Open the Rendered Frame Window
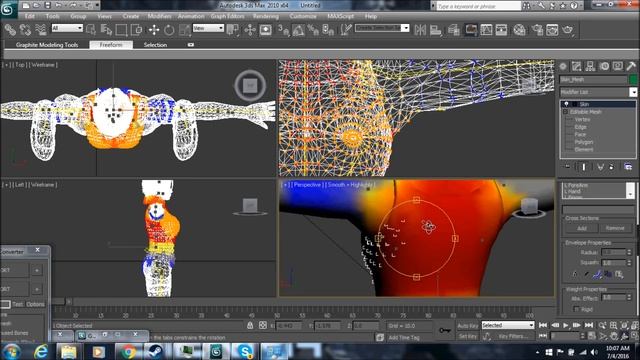Image resolution: width=640 pixels, height=360 pixels. (x=552, y=30)
